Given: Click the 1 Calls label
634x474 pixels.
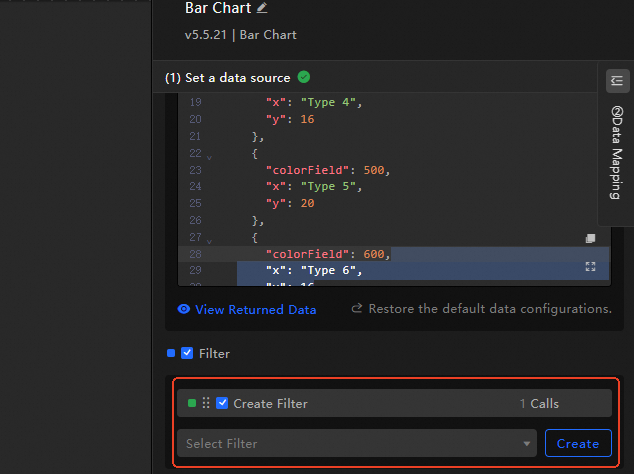Looking at the screenshot, I should [539, 403].
